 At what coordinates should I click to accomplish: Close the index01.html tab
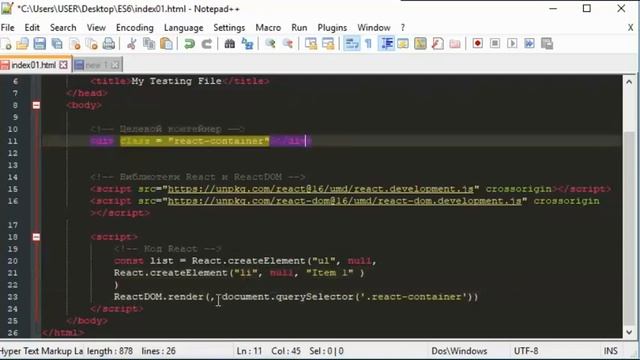tap(63, 65)
